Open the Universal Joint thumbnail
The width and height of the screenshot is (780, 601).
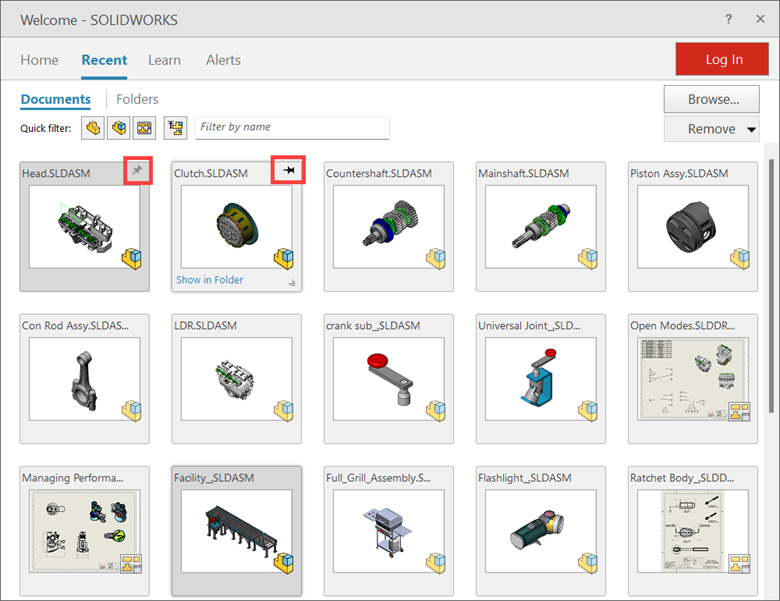pyautogui.click(x=541, y=379)
